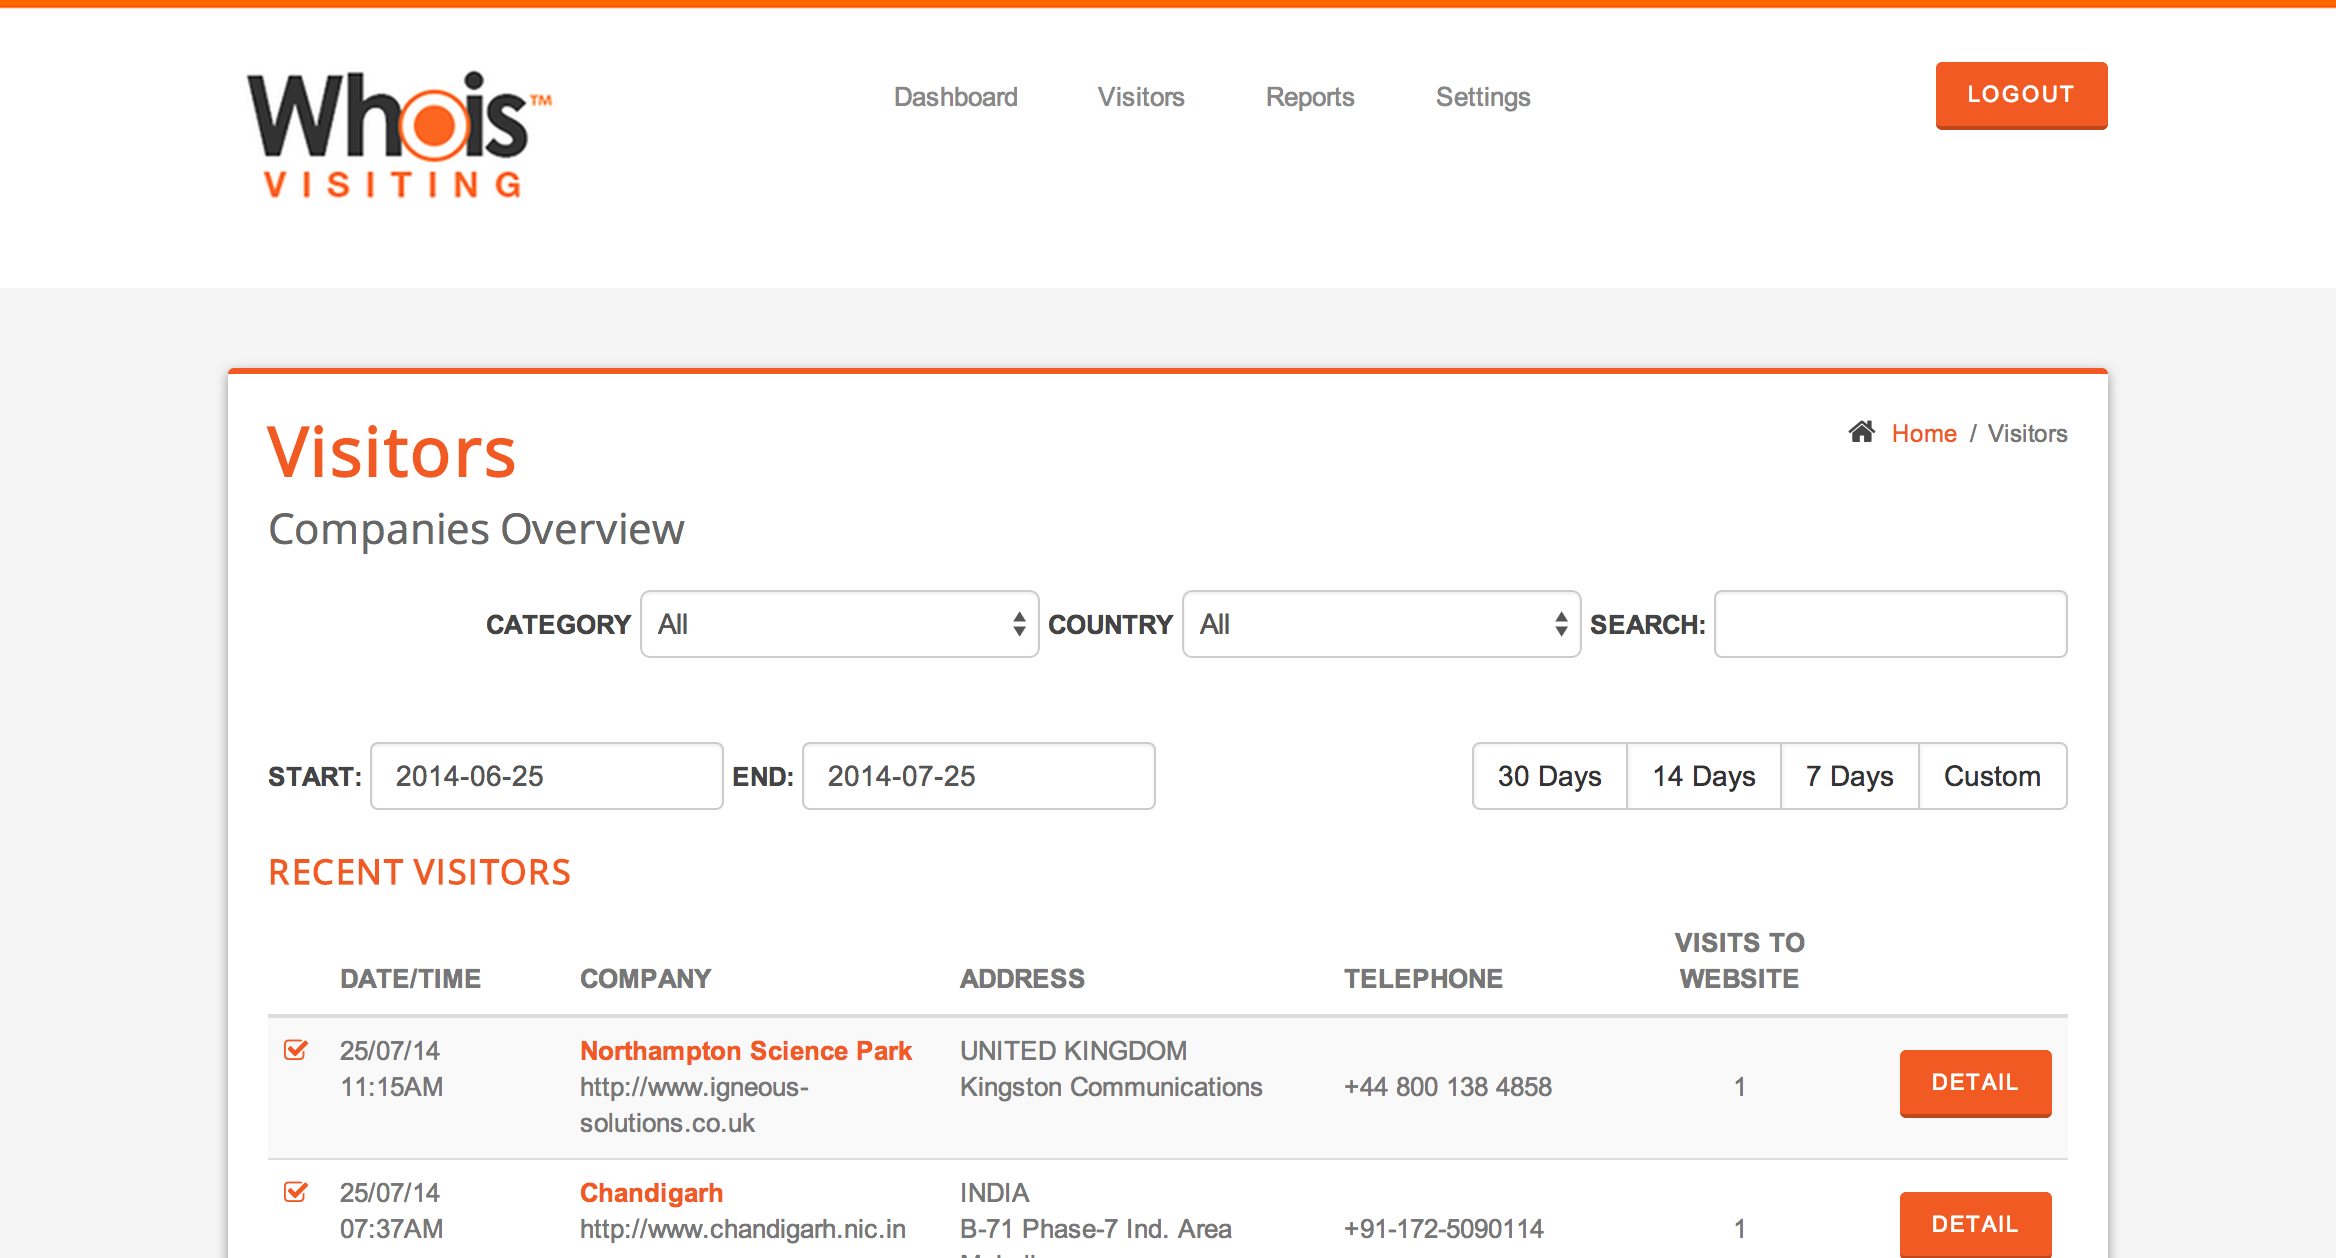
Task: Click the Company column header
Action: 645,979
